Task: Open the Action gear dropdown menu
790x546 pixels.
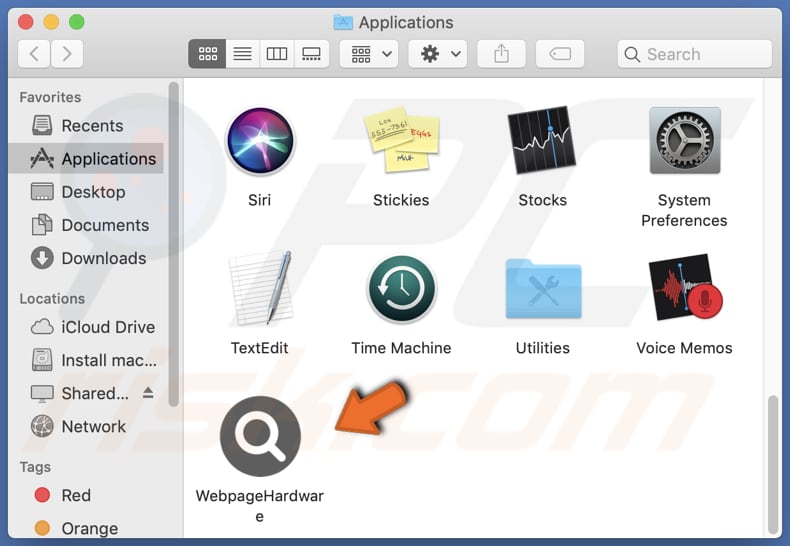Action: [x=437, y=54]
